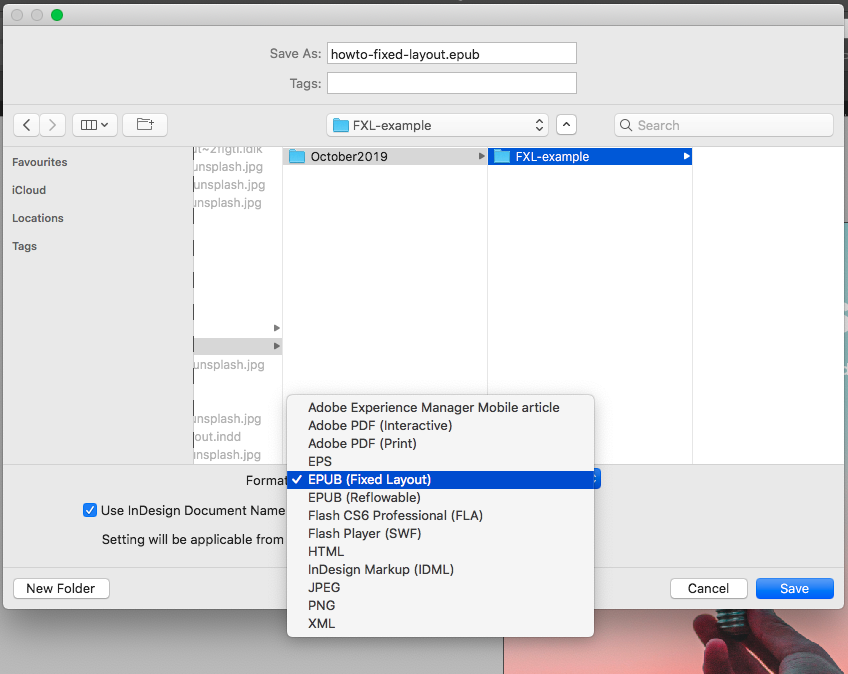Pick InDesign Markup (IDML) format
Screen dimensions: 848x674
coord(380,569)
